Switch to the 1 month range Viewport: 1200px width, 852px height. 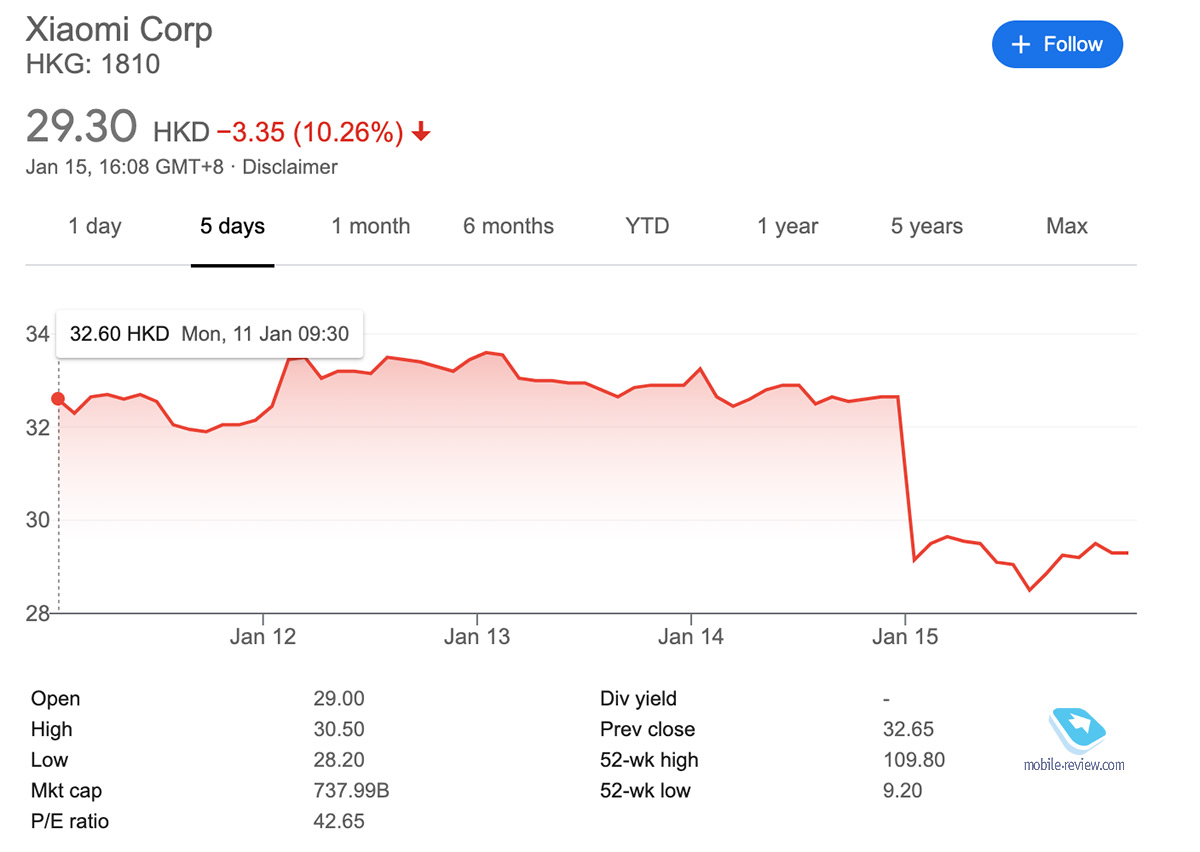[x=371, y=226]
